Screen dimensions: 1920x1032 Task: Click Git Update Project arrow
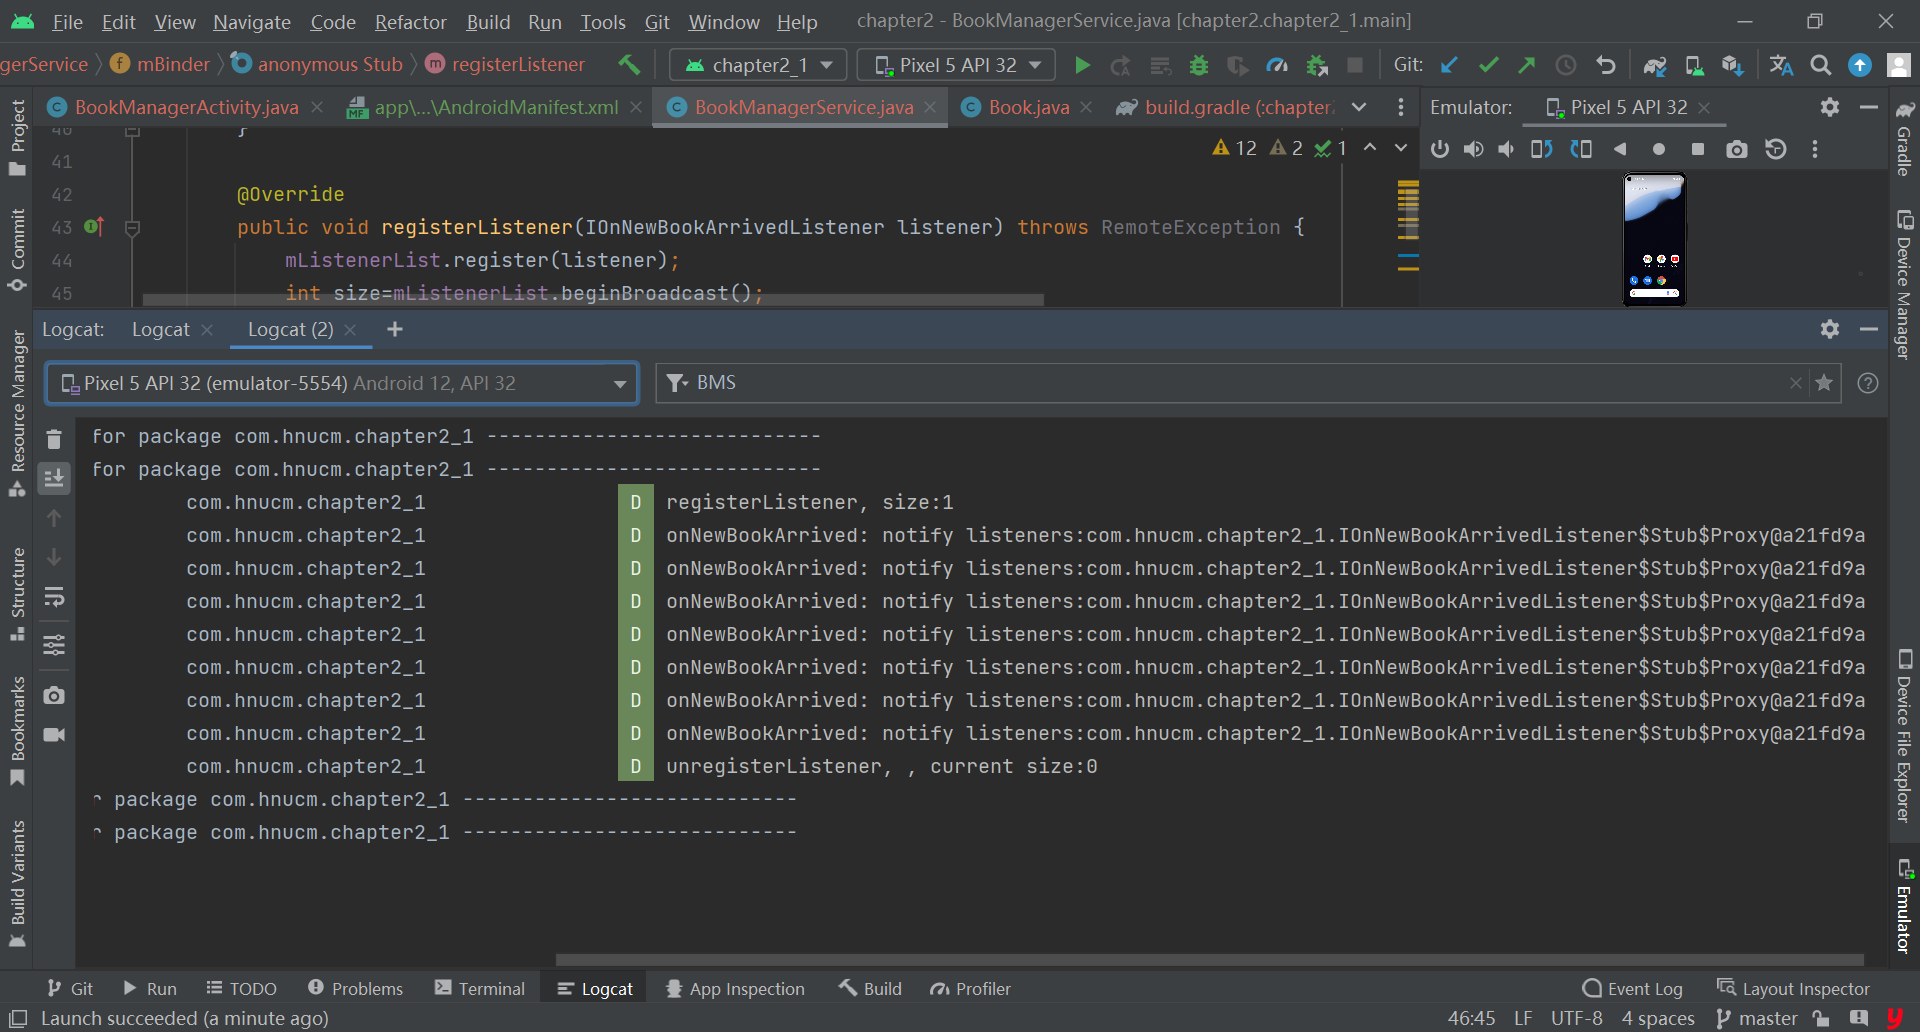tap(1449, 65)
